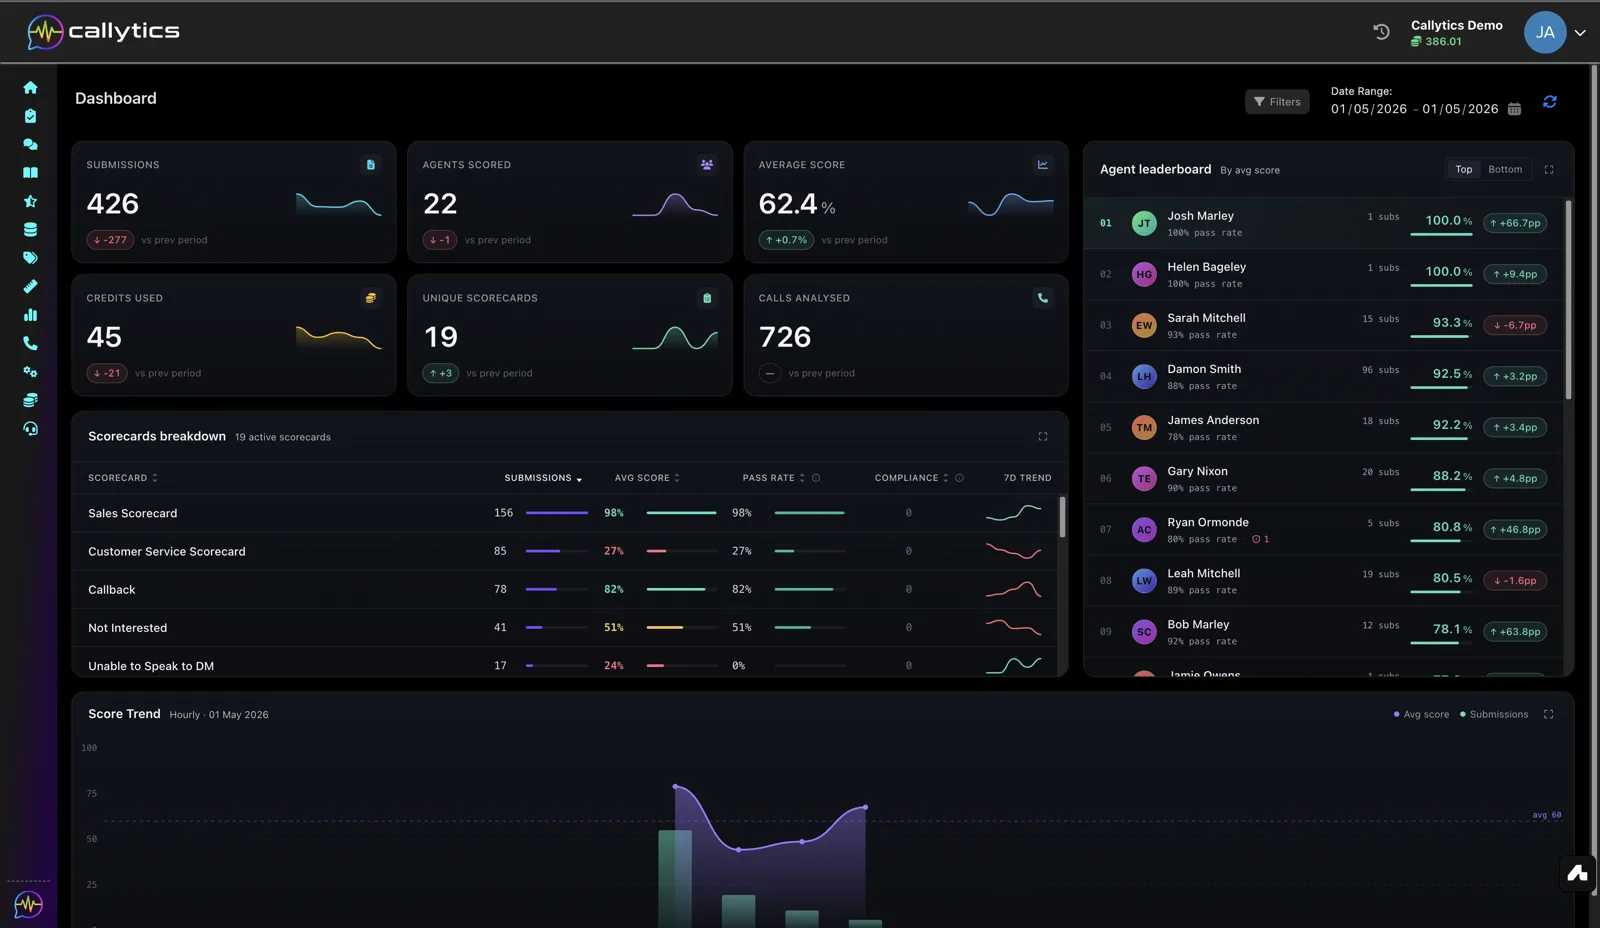Select Josh Marley in leaderboard
Image resolution: width=1600 pixels, height=928 pixels.
[x=1324, y=223]
